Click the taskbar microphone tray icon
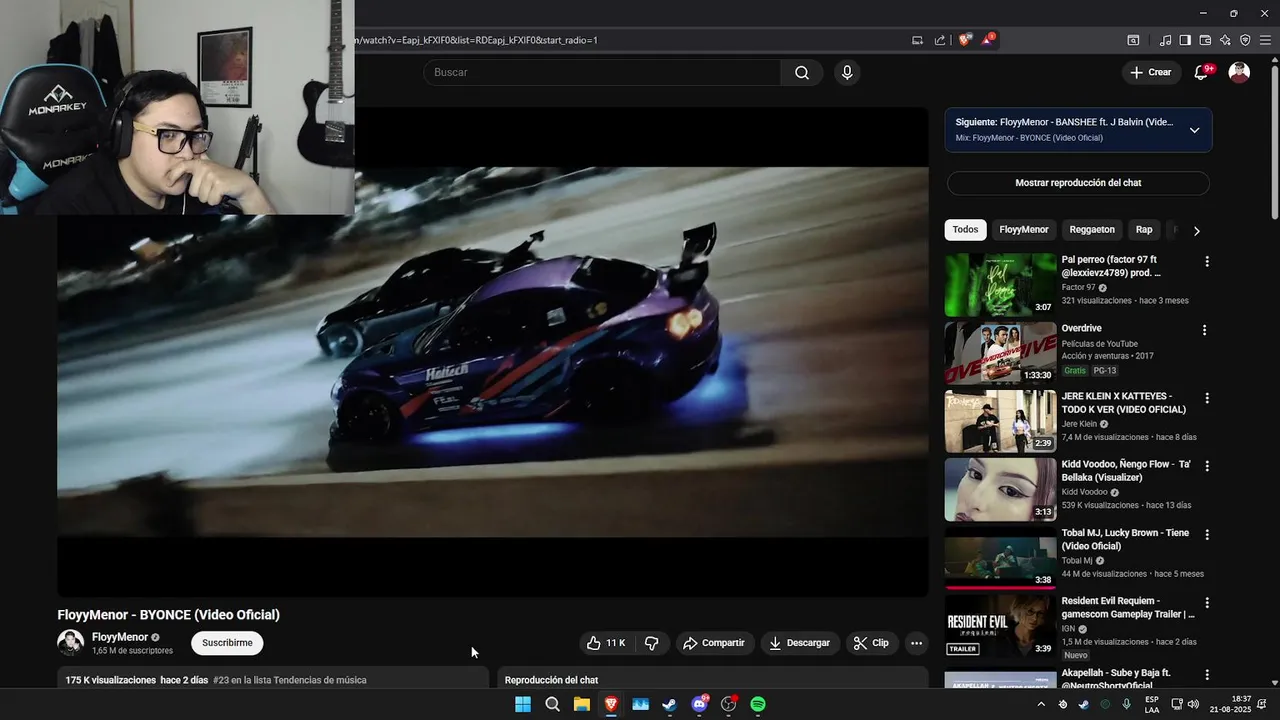The image size is (1280, 720). click(1127, 704)
